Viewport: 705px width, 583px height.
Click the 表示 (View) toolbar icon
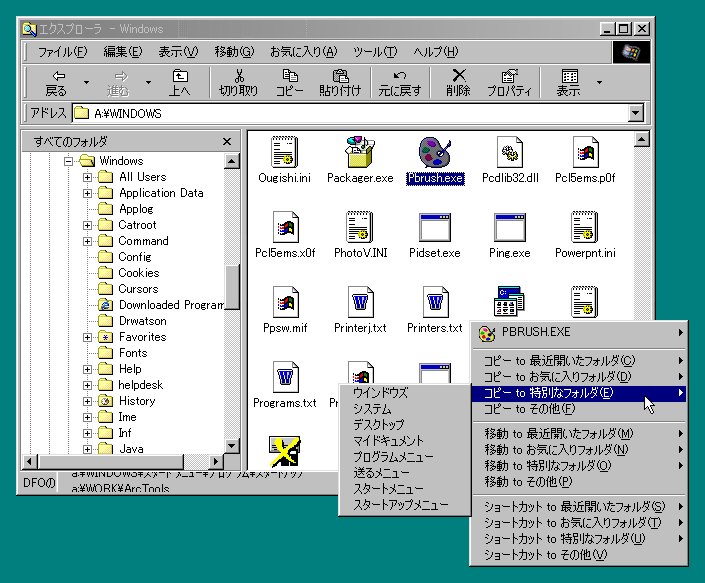click(569, 76)
